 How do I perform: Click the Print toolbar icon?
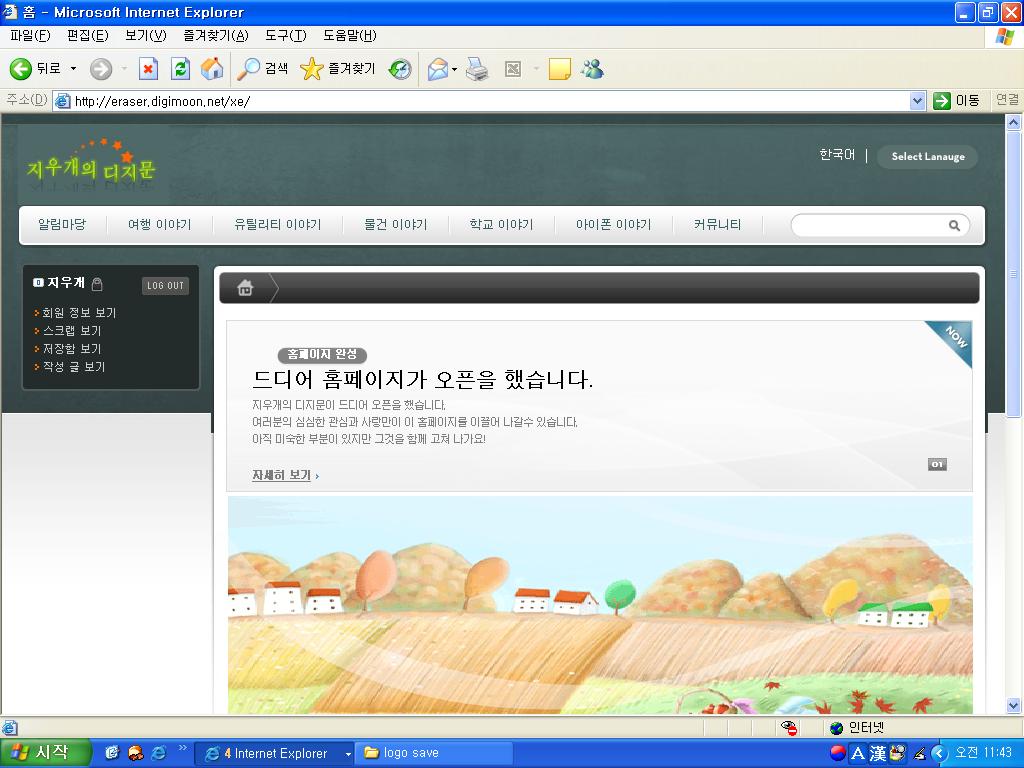click(477, 69)
